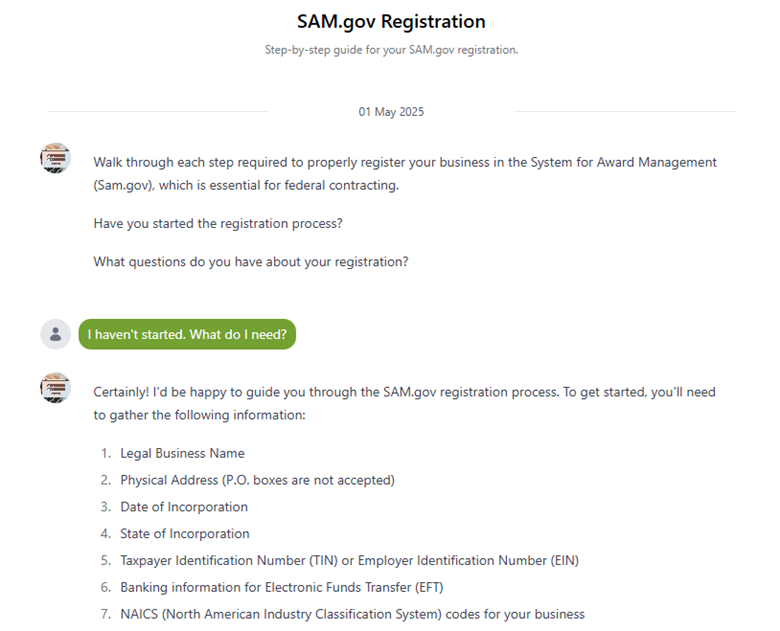Click the 'Certainly! I'd be happy' reply text
Screen dimensions: 780x631
[404, 392]
